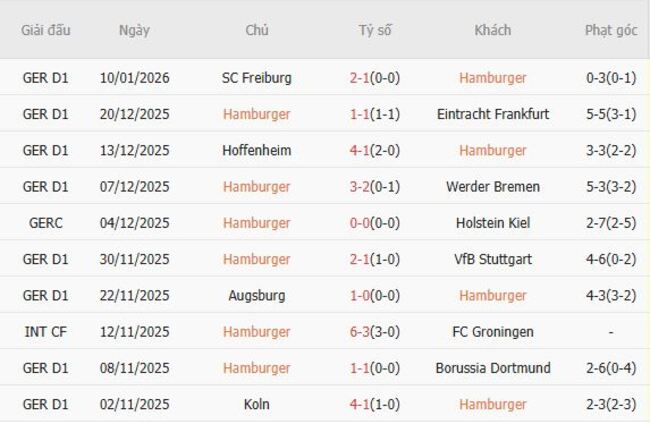Select the Borussia Dortmund team link
This screenshot has width=650, height=424.
click(492, 368)
